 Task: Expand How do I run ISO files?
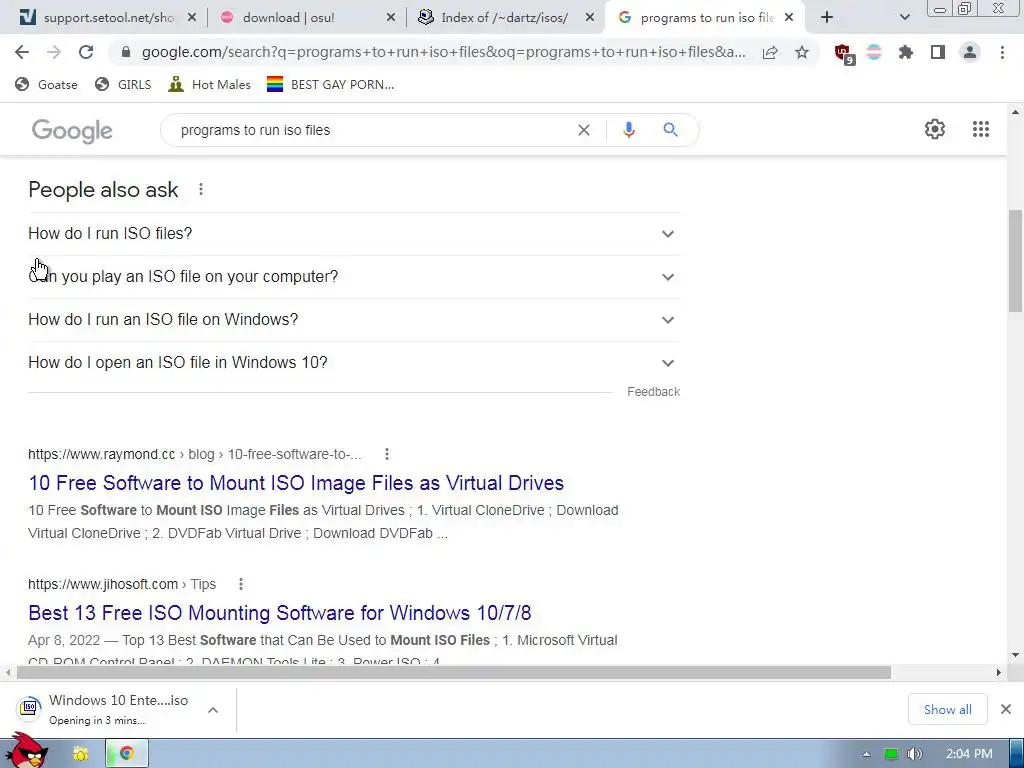[354, 234]
